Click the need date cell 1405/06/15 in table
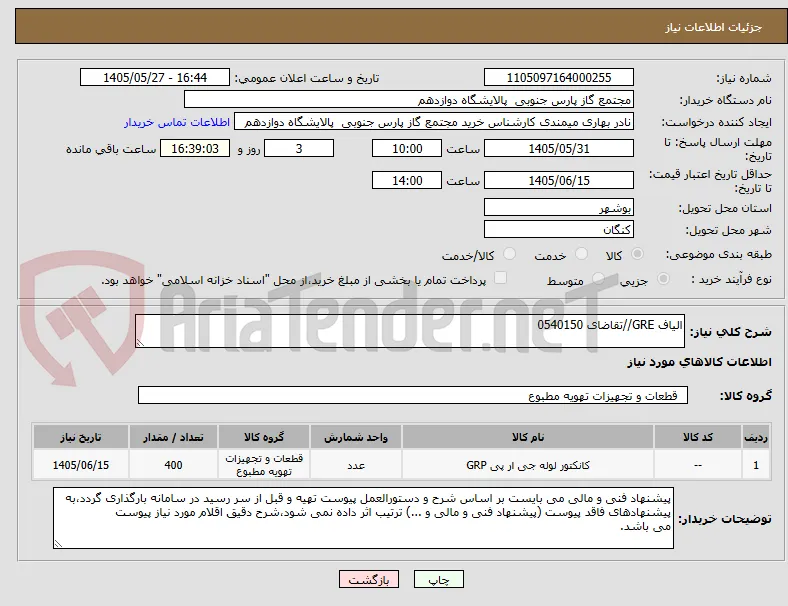This screenshot has width=788, height=606. (x=81, y=465)
